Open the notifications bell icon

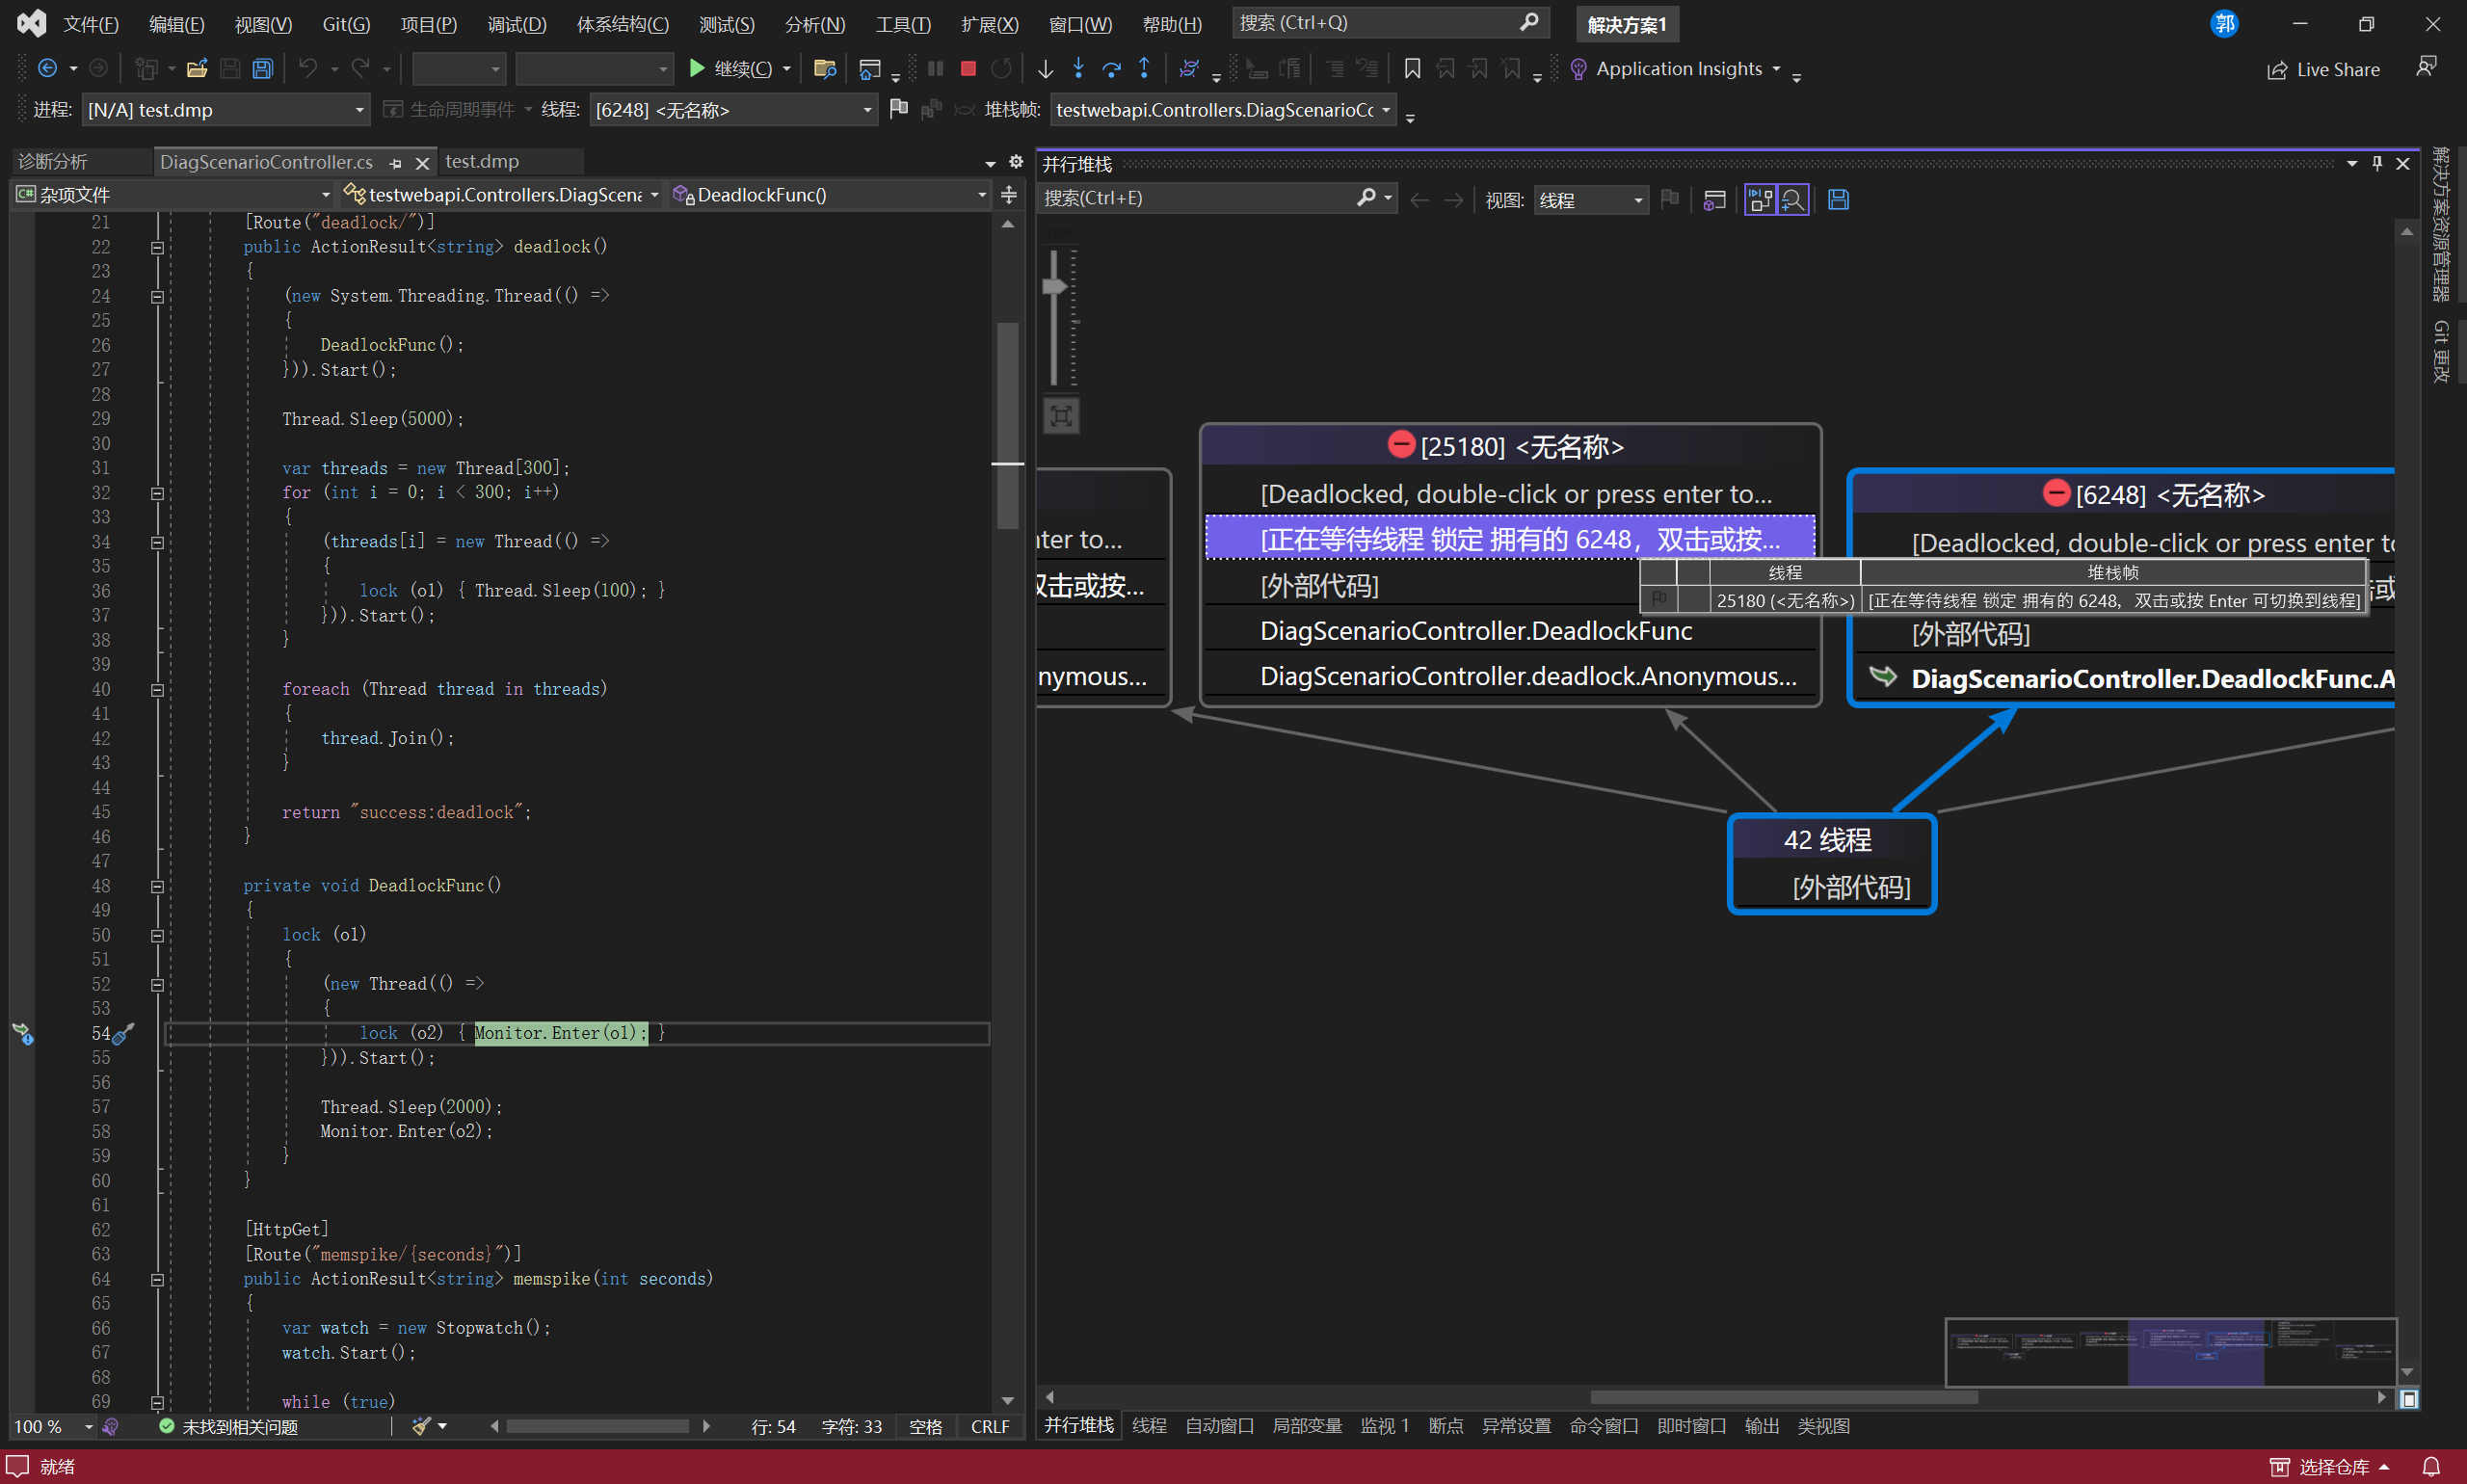tap(2431, 1467)
